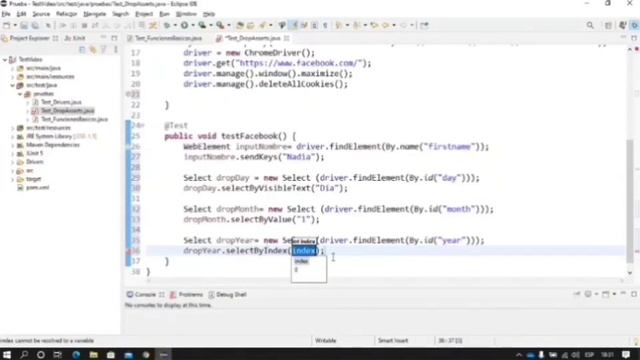Select pom.xml in Project Explorer
Screen dimensions: 640x360
38,188
